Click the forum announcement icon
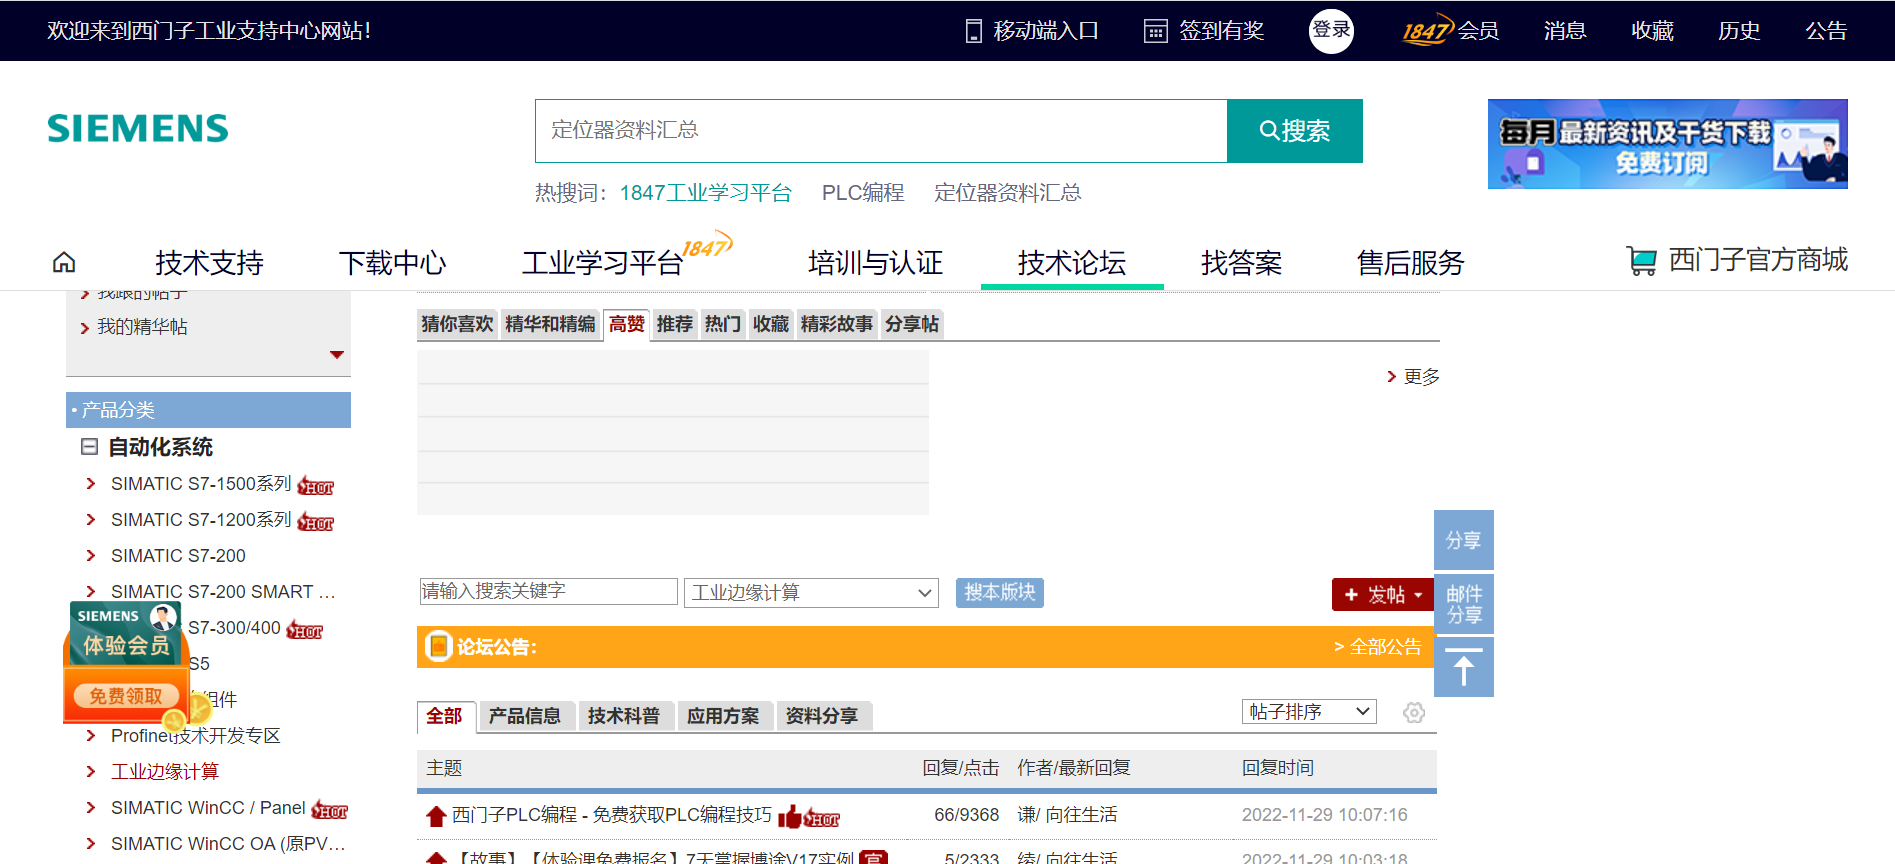 point(438,647)
